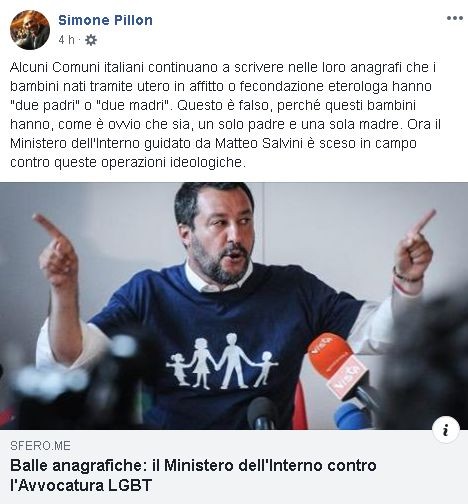Click 'l'Avvocatura LGBT' in the headline's second line
Screen dimensions: 468x504
pos(81,485)
